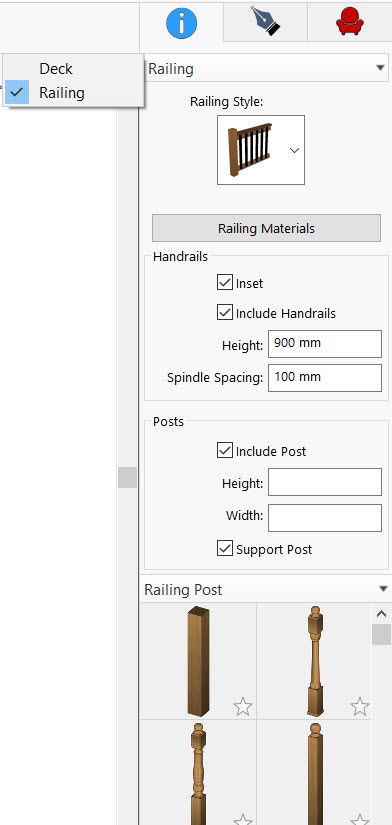392x825 pixels.
Task: Choose the turned post with ball finial
Action: [314, 661]
